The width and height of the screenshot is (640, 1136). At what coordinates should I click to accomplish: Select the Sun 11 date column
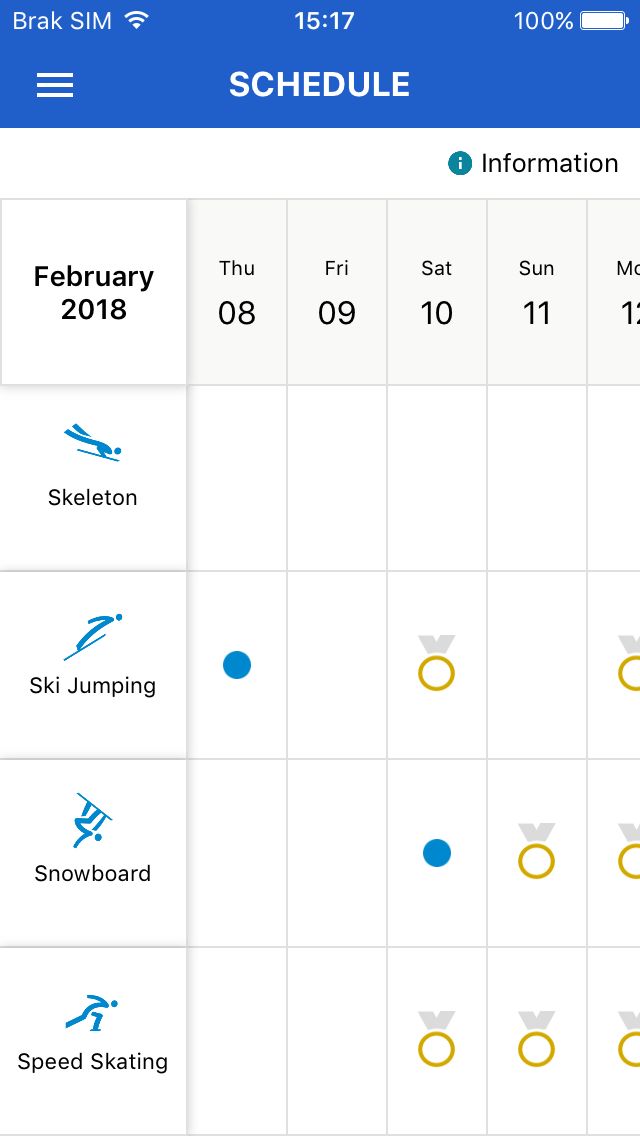(x=537, y=293)
